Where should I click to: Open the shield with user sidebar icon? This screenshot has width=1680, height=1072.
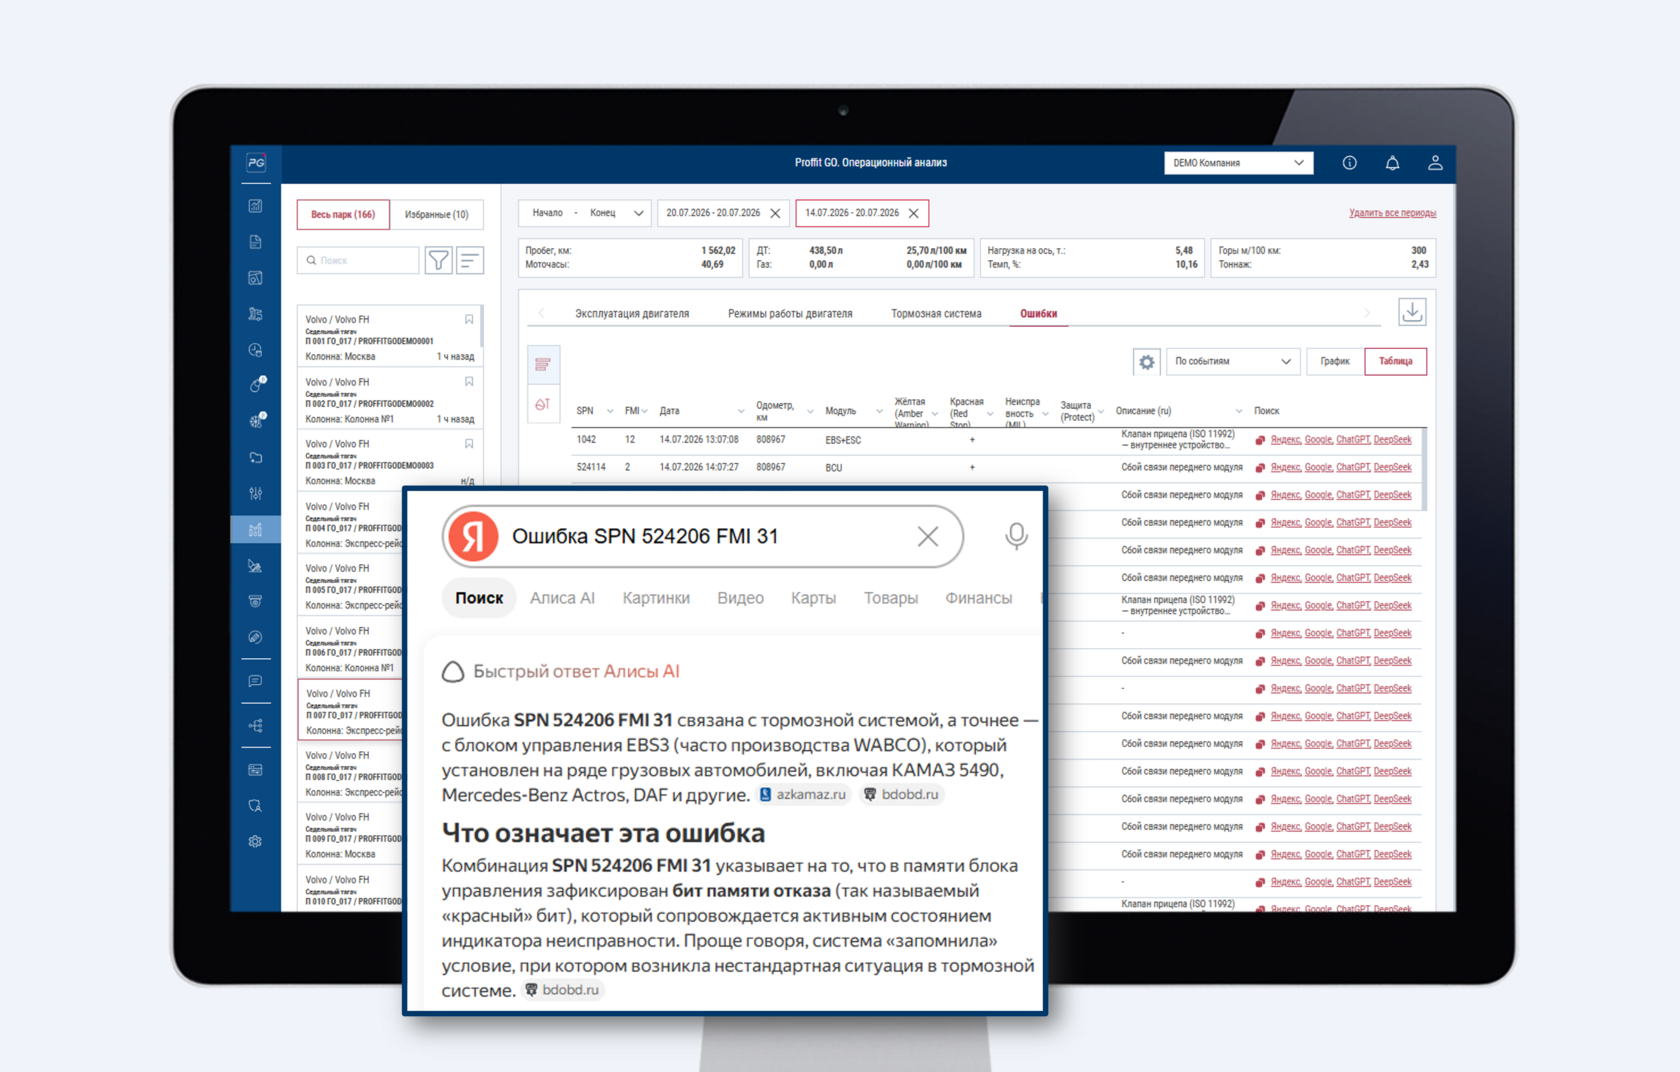[x=256, y=806]
